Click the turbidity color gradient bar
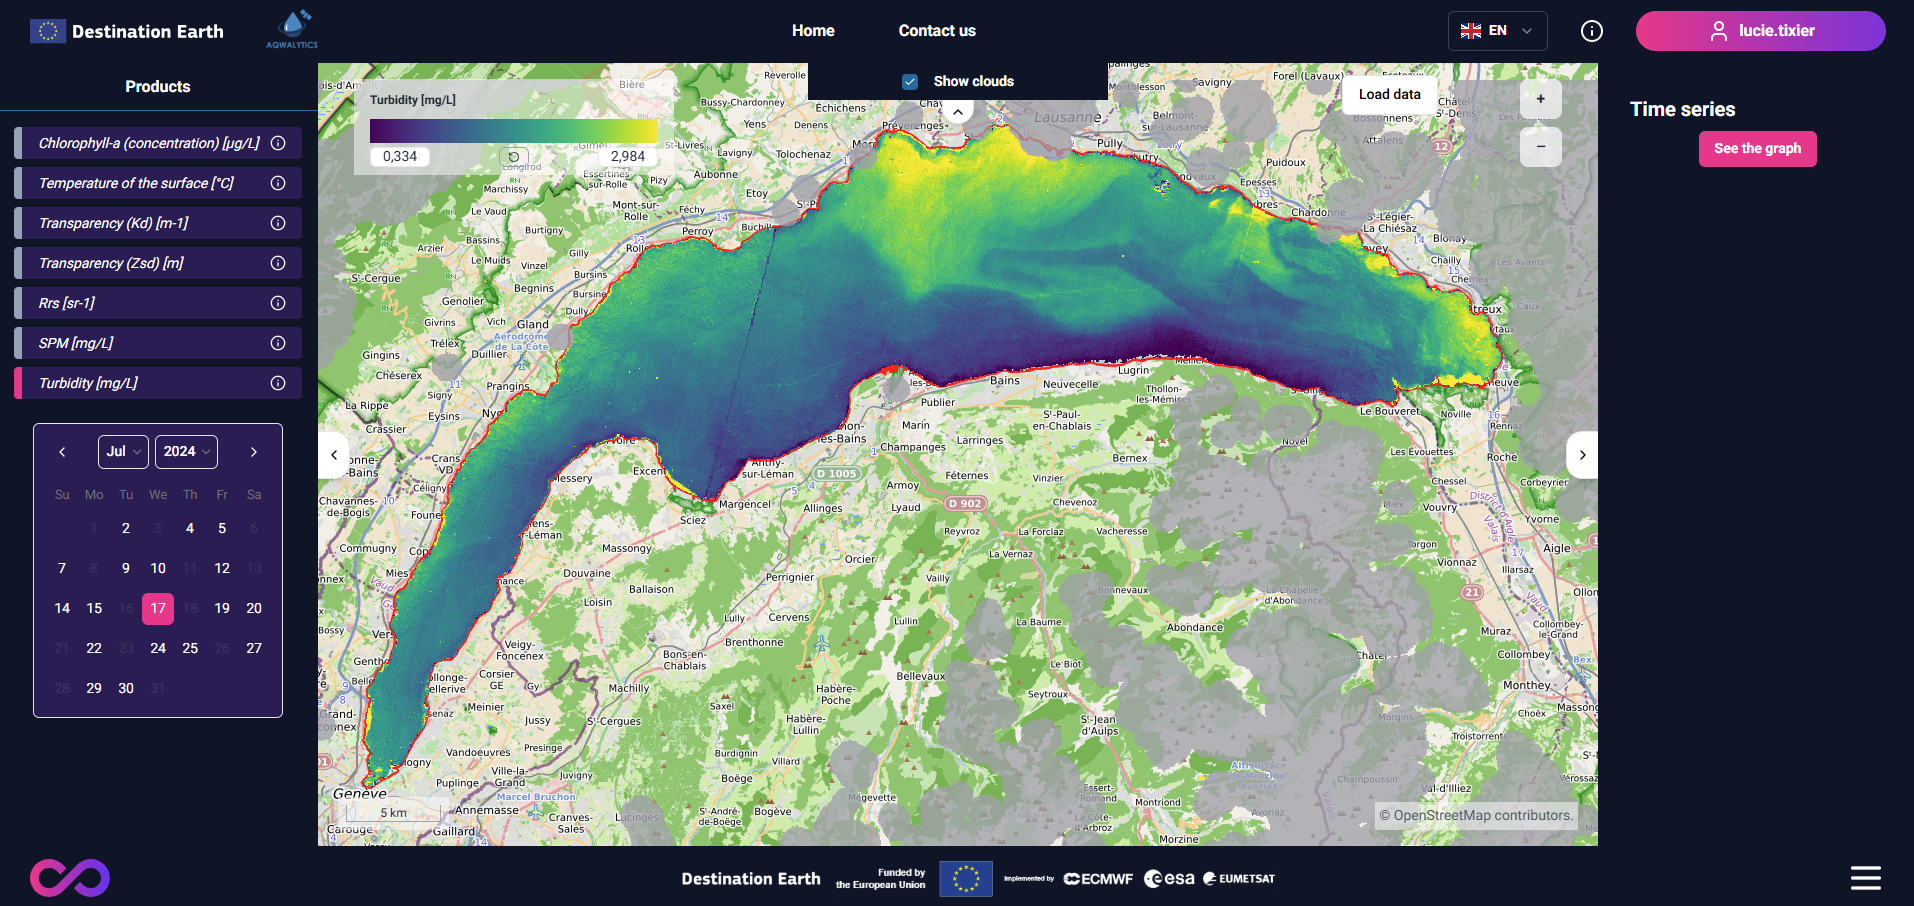Image resolution: width=1914 pixels, height=906 pixels. [x=513, y=131]
